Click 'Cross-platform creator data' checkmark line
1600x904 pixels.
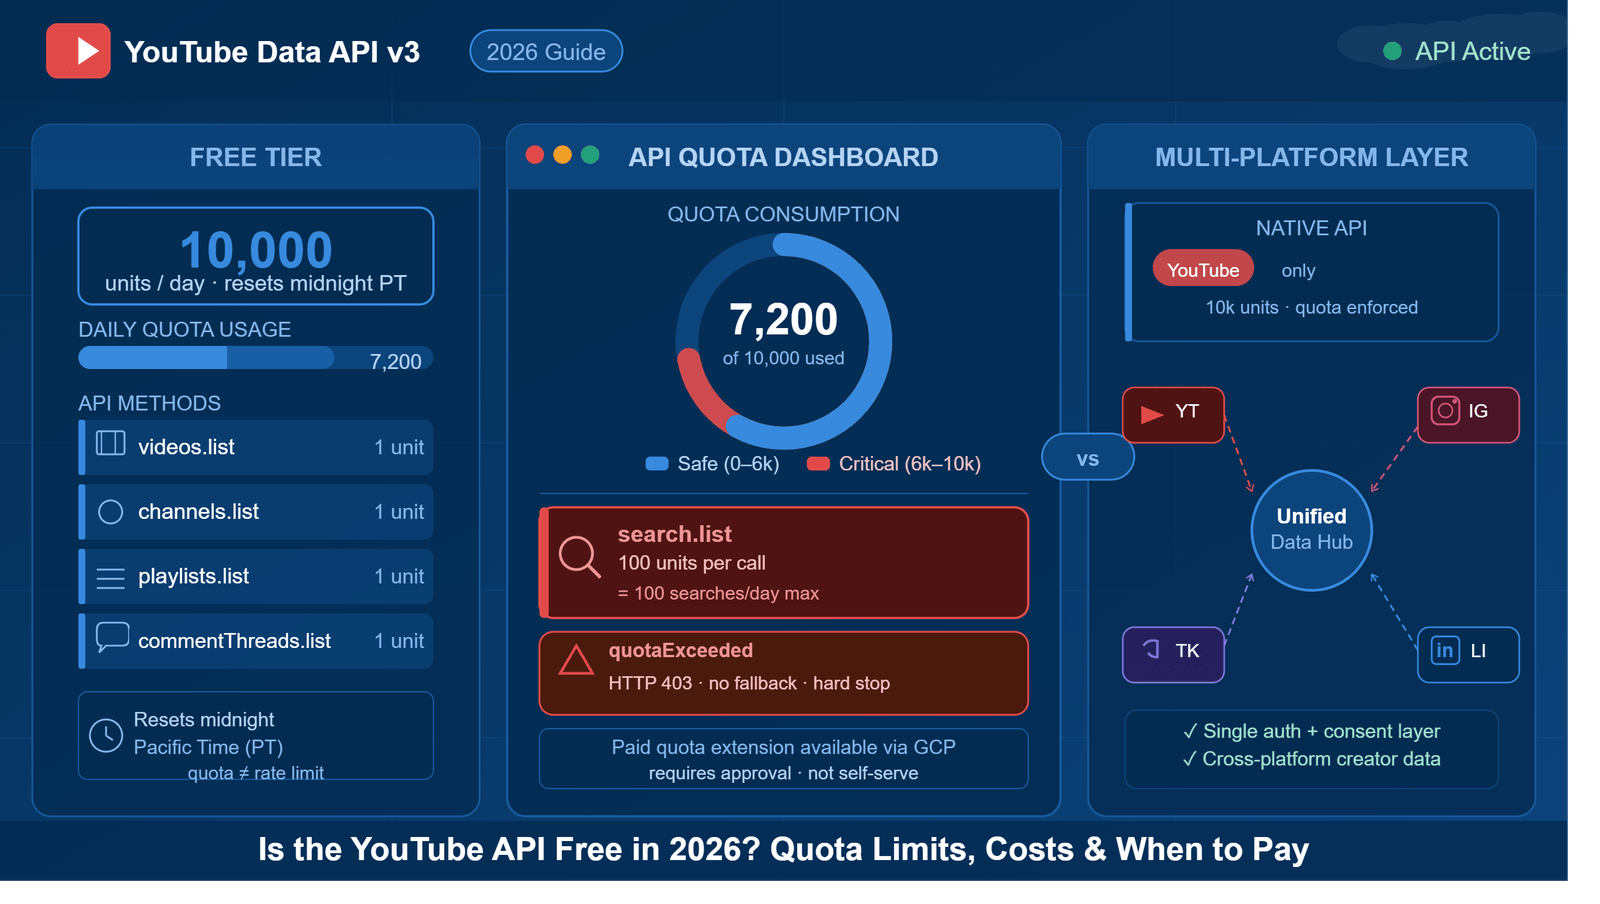point(1311,759)
